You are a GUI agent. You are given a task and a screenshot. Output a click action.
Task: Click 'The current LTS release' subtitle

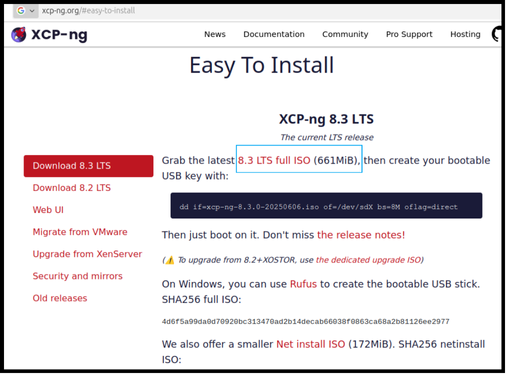(x=327, y=137)
